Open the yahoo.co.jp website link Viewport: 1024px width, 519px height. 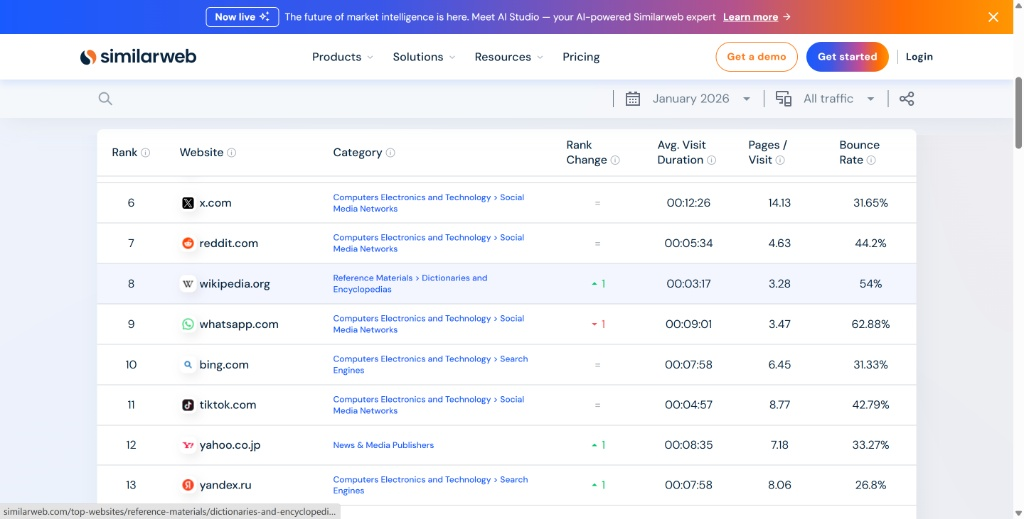pyautogui.click(x=230, y=445)
